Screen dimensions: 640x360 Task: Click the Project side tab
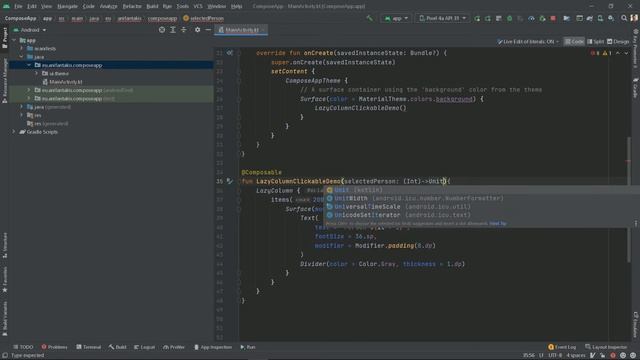click(4, 38)
